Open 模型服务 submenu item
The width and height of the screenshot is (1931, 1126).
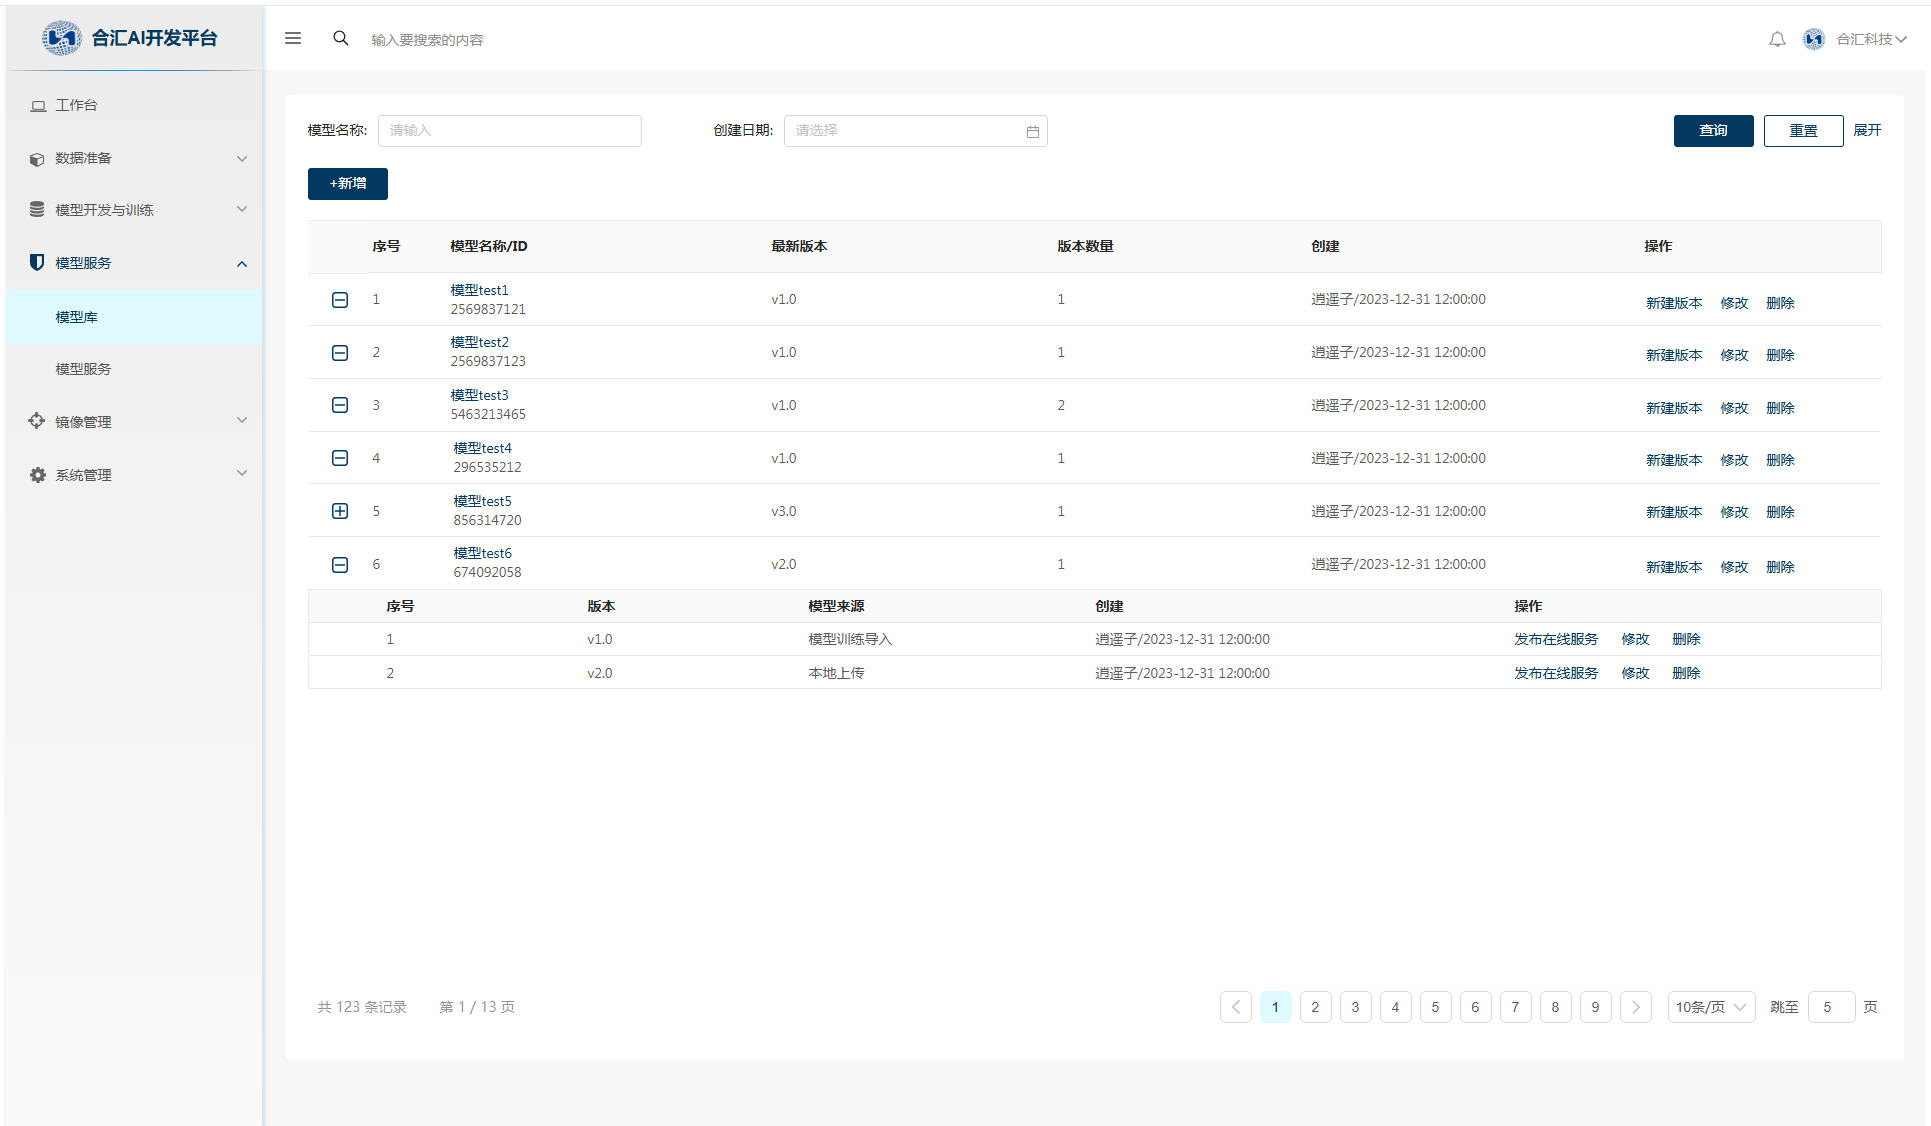click(83, 369)
